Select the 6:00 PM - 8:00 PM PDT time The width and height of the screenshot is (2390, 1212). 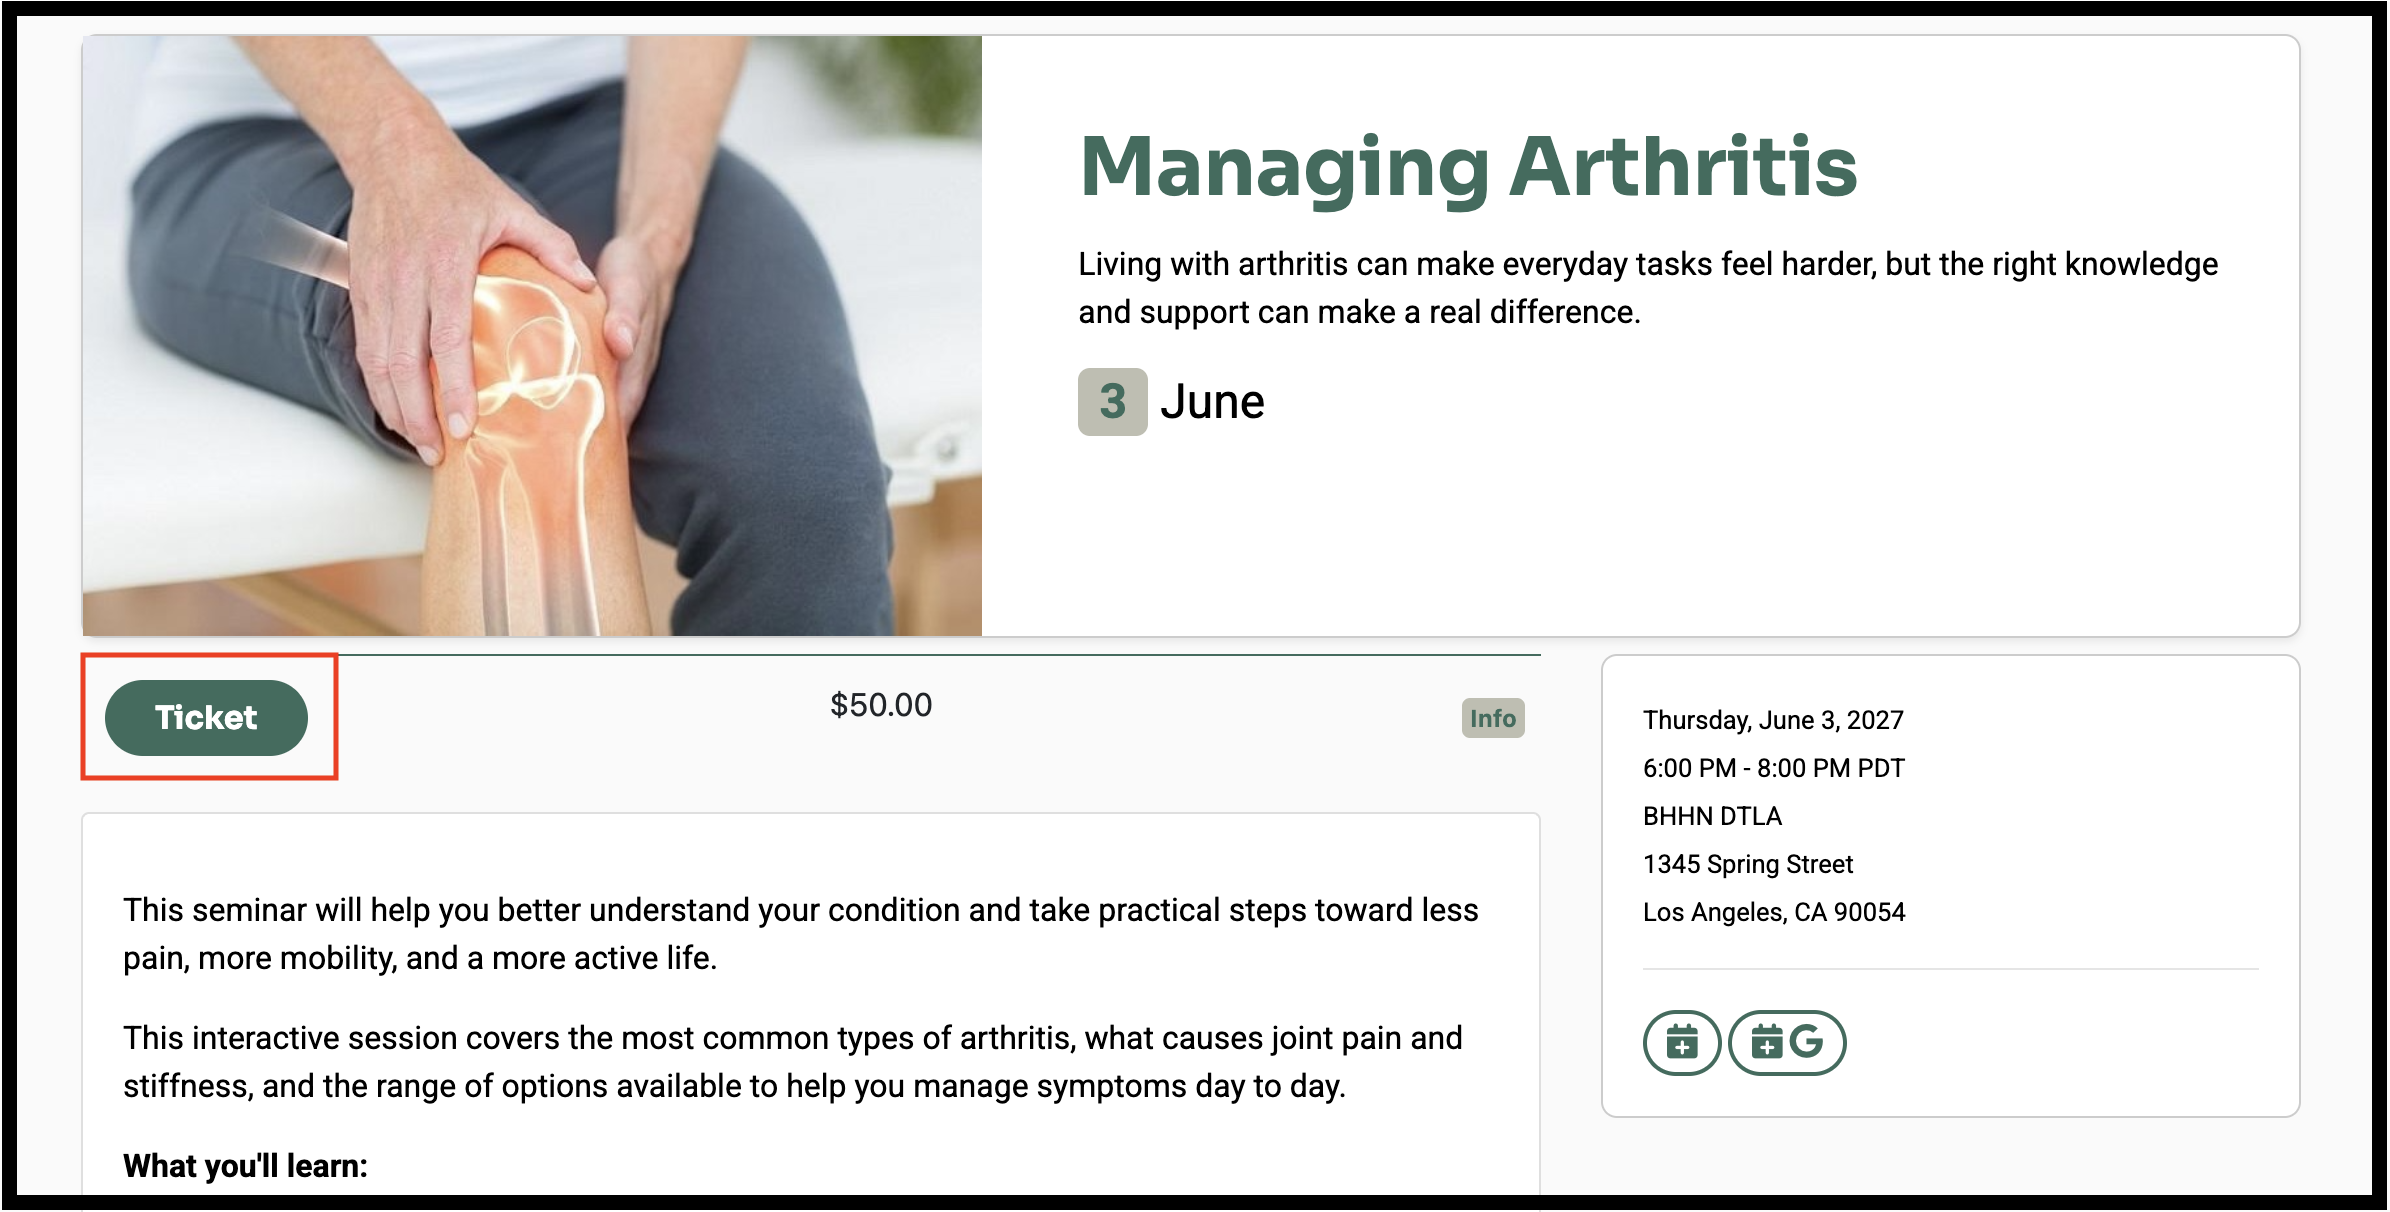[1773, 768]
